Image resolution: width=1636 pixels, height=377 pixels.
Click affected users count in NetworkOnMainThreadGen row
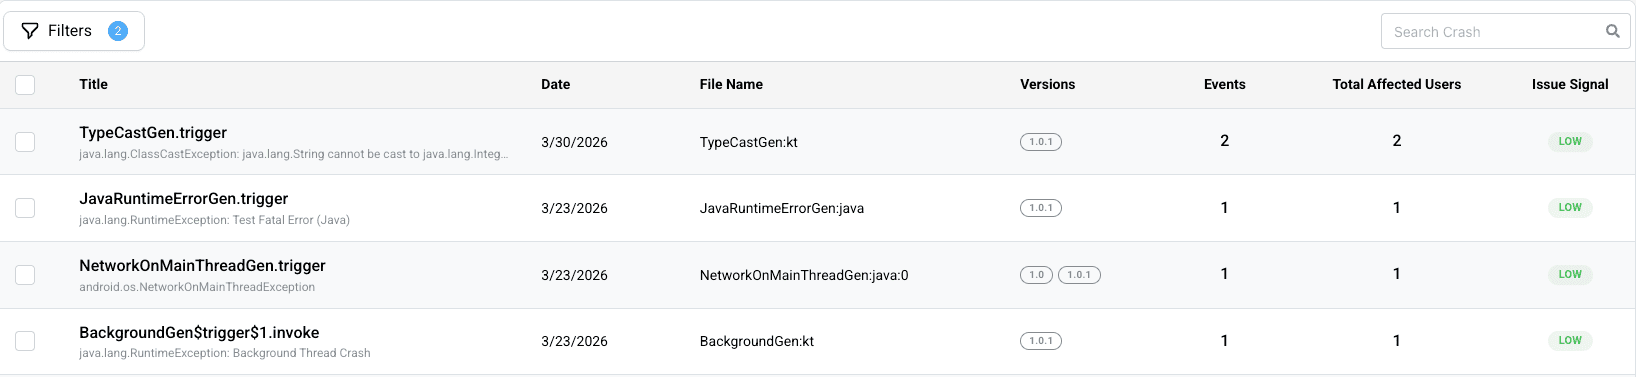[x=1397, y=274]
